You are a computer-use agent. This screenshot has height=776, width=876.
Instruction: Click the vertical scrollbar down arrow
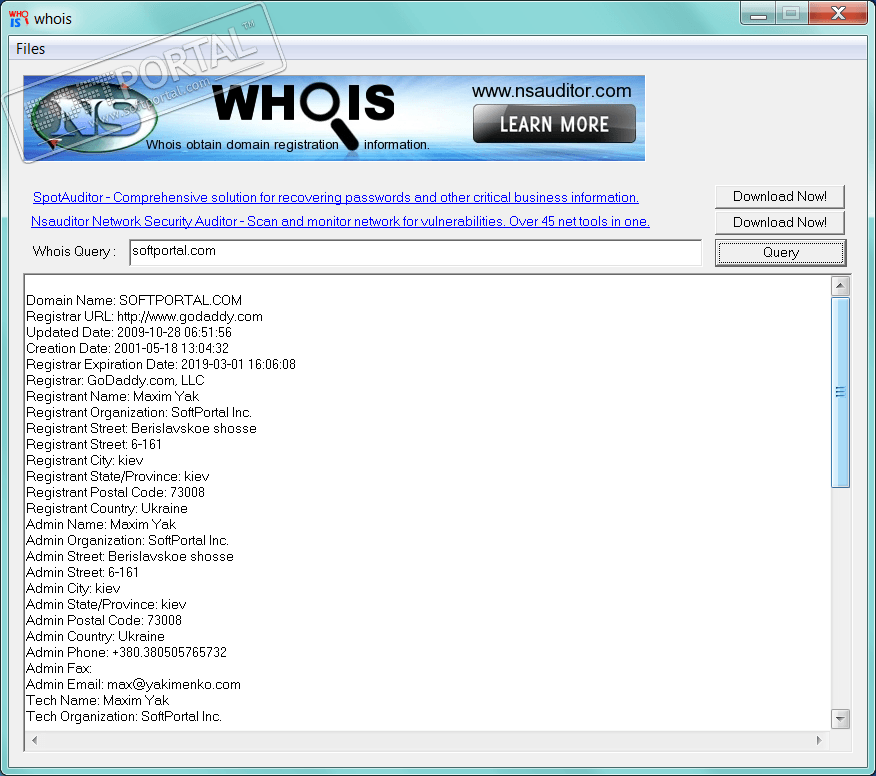pos(840,718)
